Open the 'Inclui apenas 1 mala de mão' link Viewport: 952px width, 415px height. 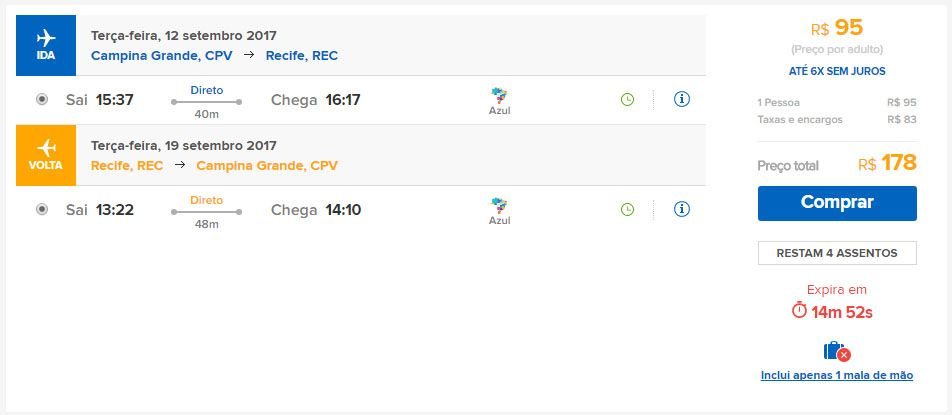click(x=836, y=376)
